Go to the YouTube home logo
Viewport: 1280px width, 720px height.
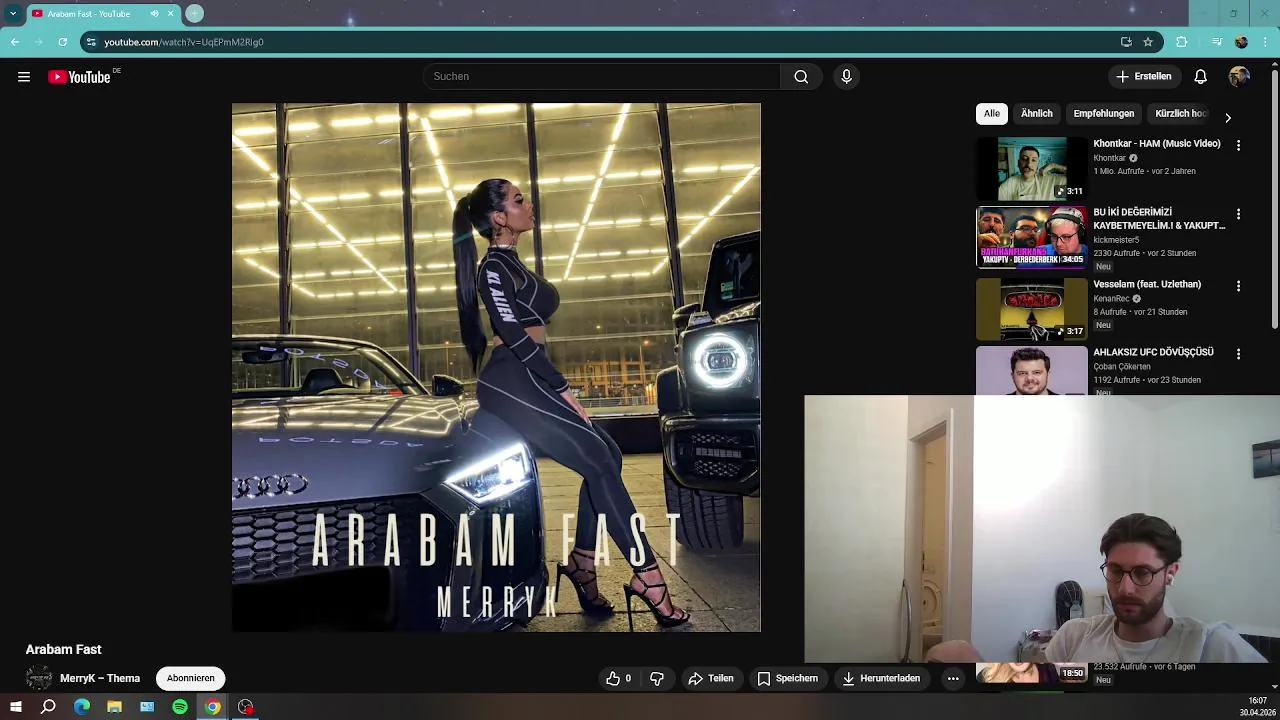80,77
